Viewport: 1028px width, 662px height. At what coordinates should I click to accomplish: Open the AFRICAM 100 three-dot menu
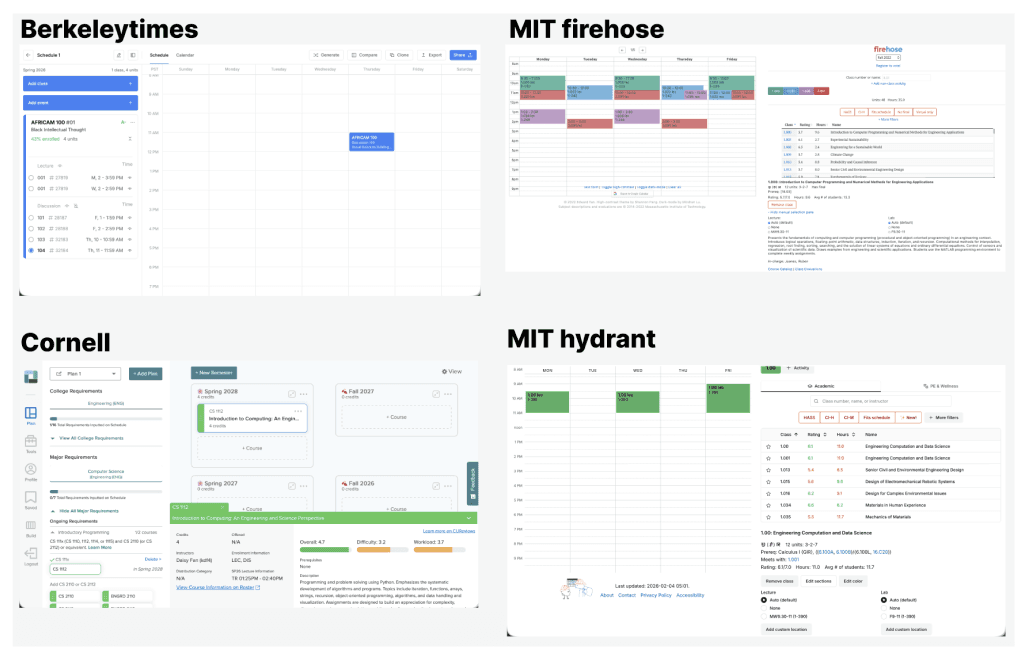click(132, 123)
